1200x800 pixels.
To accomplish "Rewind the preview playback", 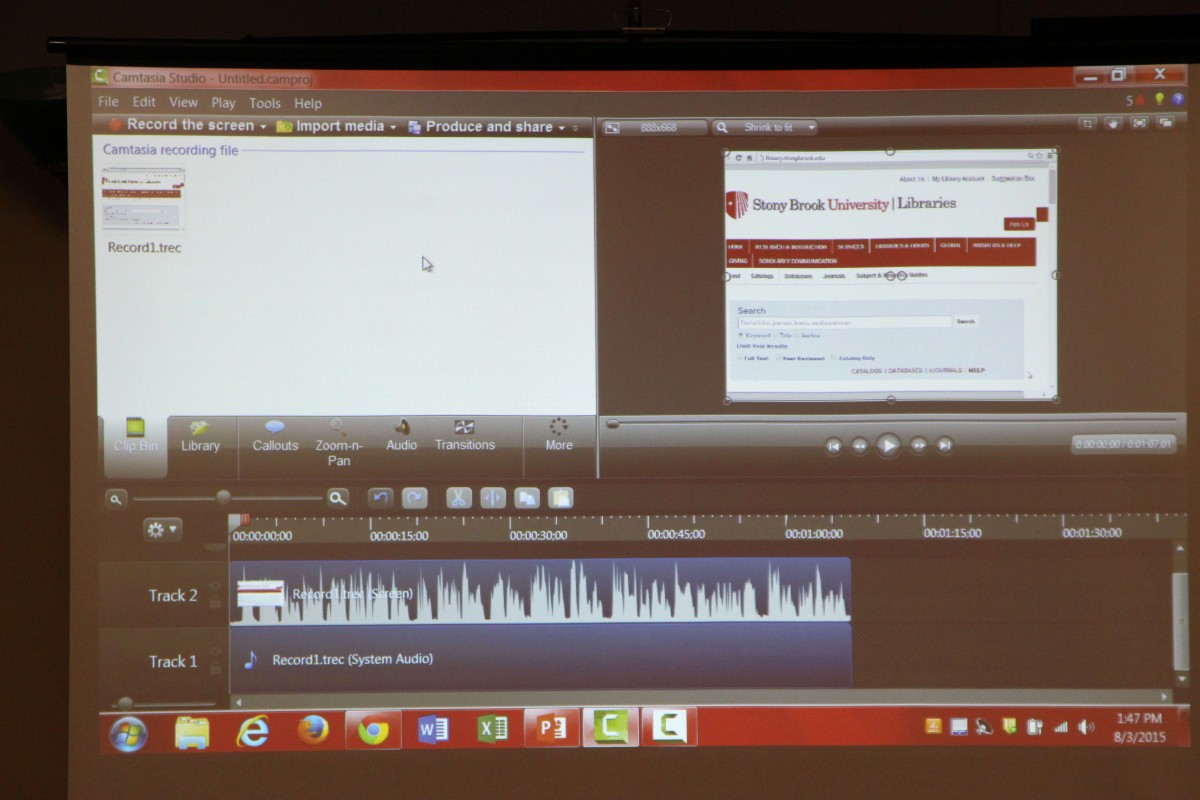I will click(x=859, y=446).
